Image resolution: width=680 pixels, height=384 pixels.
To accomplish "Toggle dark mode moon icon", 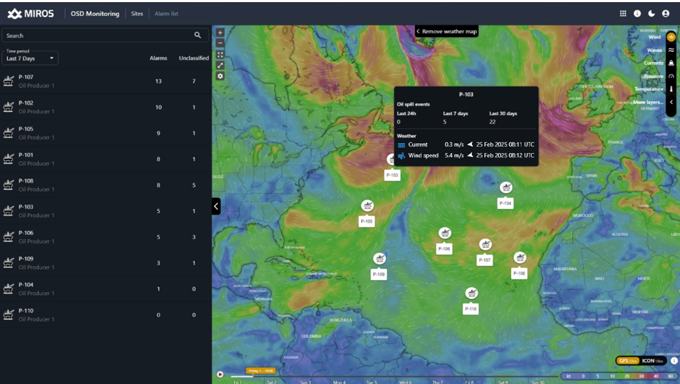I will coord(651,13).
